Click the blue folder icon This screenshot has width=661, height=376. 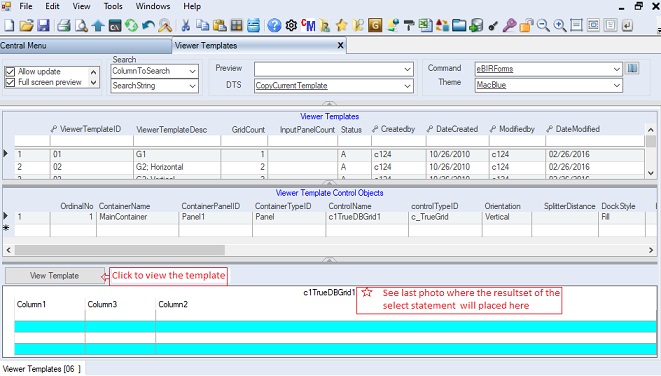(x=459, y=26)
